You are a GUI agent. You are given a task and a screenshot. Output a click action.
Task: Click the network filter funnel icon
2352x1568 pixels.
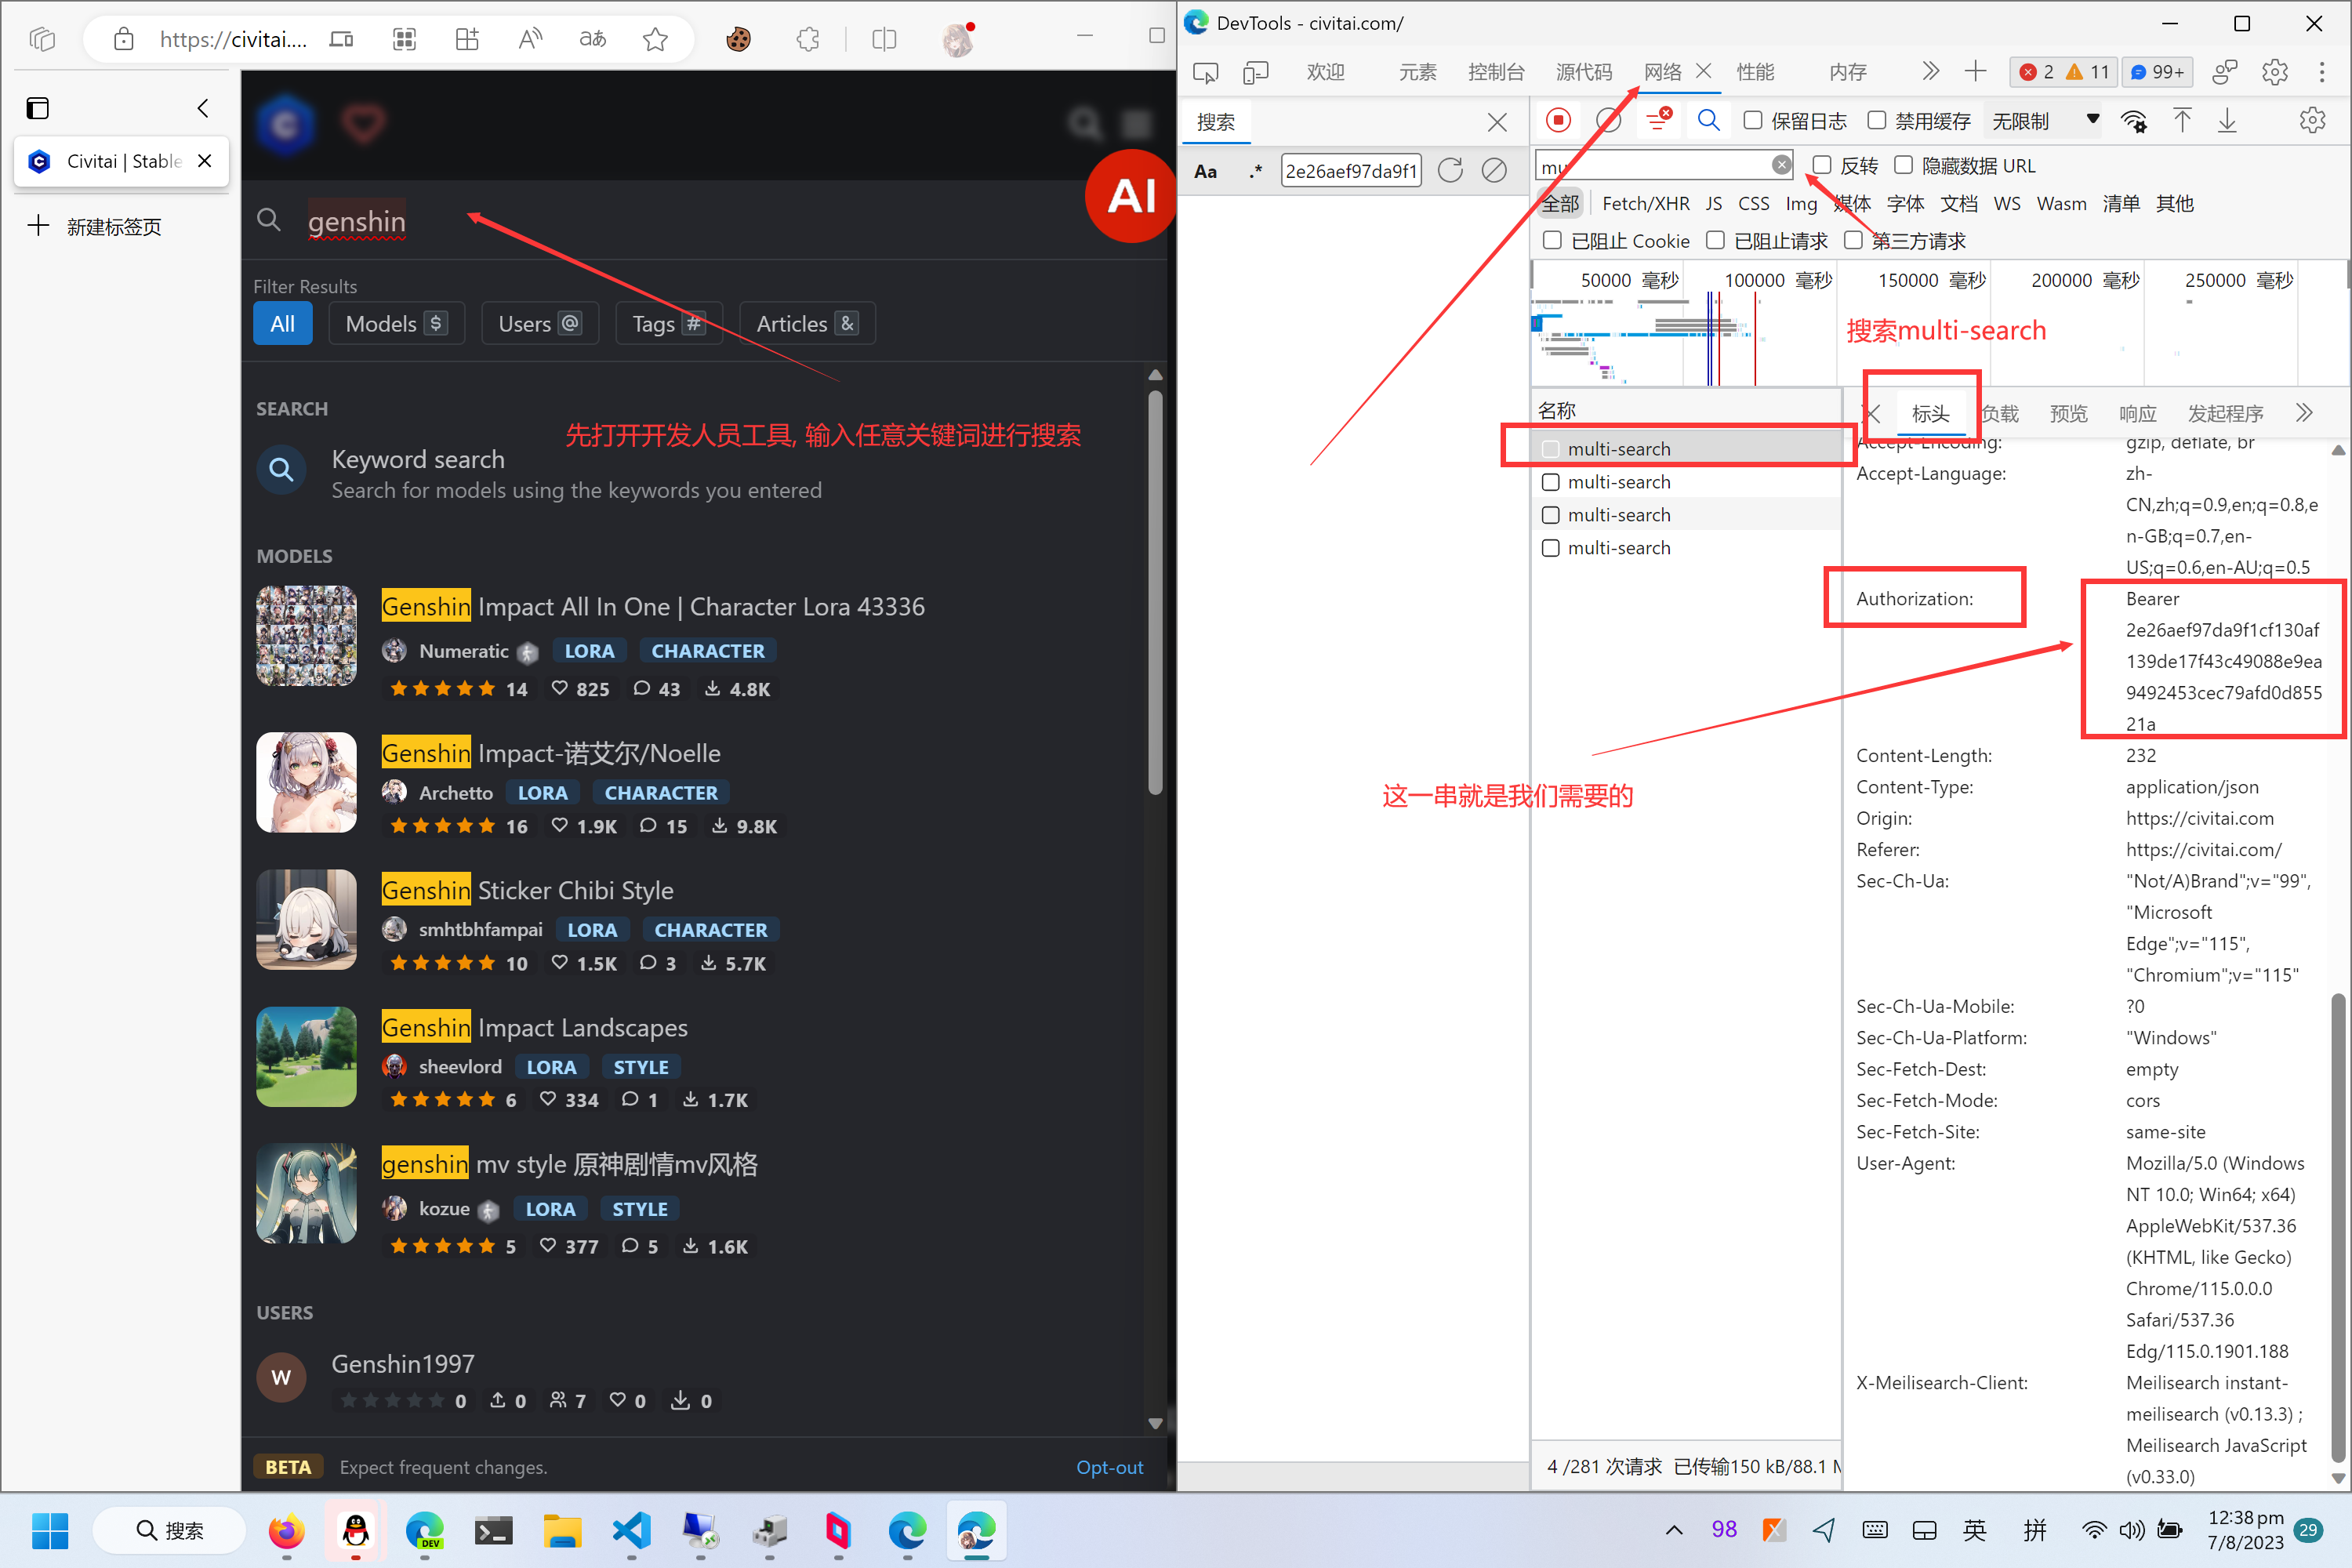1657,121
